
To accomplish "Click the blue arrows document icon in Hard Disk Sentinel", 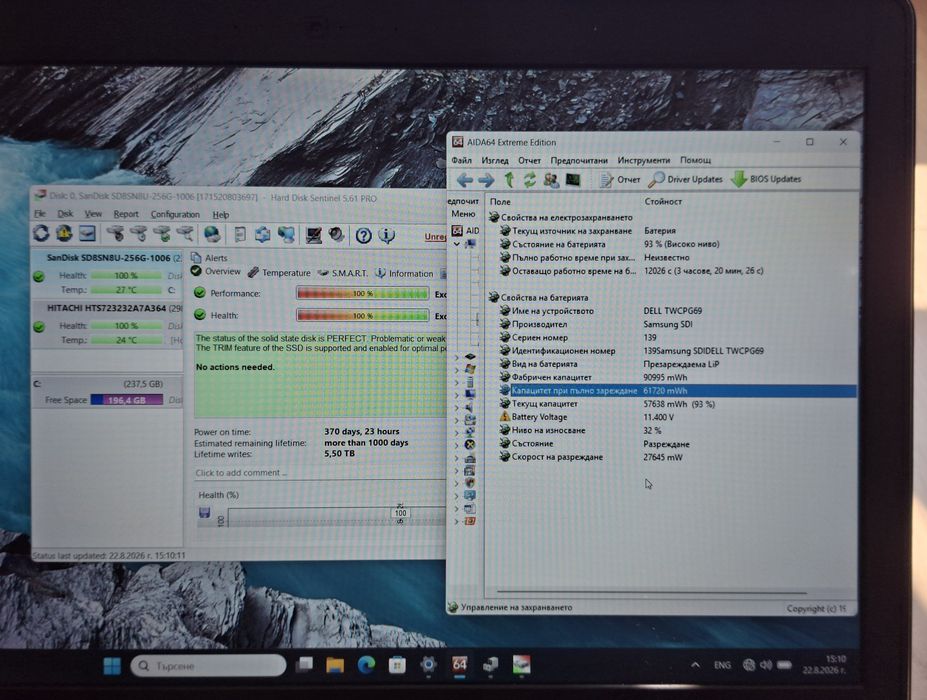I will tap(262, 235).
